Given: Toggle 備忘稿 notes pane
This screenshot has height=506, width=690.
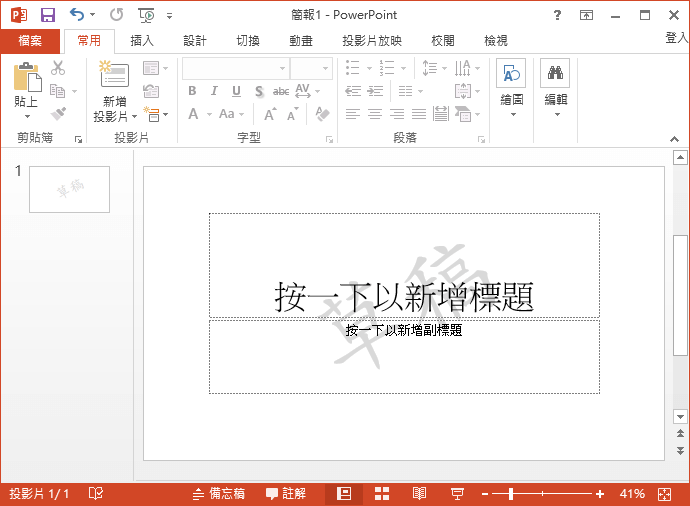Looking at the screenshot, I should coord(219,494).
